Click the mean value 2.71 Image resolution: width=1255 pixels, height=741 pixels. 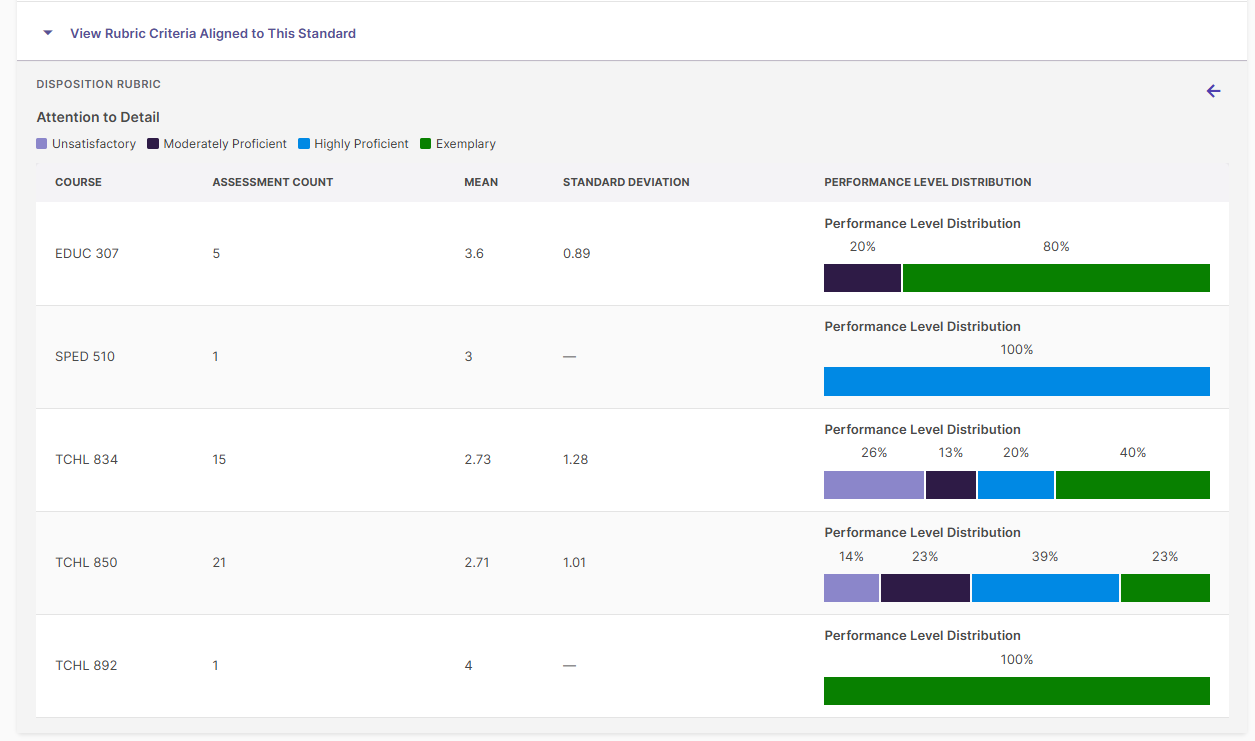pyautogui.click(x=478, y=563)
